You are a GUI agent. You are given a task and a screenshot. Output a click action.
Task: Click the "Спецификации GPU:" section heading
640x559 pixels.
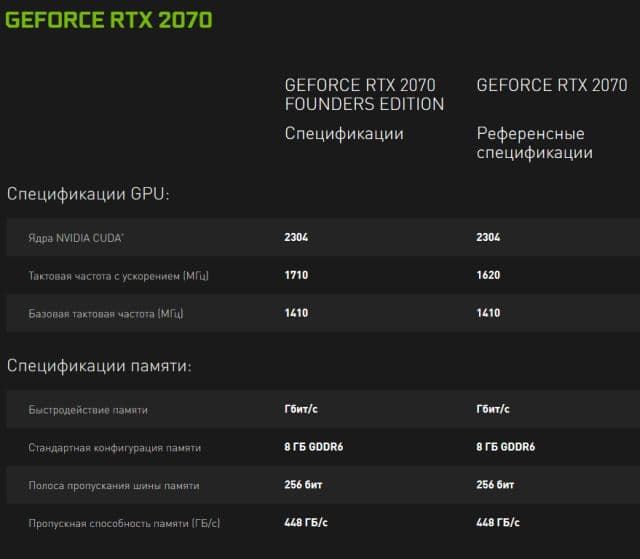(x=88, y=194)
